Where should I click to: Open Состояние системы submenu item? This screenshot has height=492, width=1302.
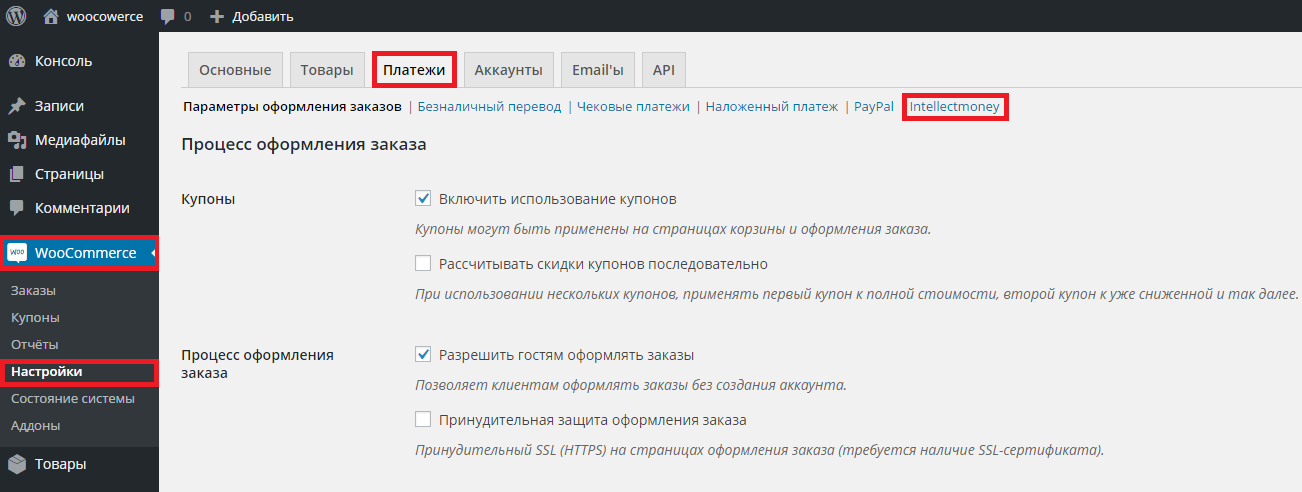[x=72, y=398]
